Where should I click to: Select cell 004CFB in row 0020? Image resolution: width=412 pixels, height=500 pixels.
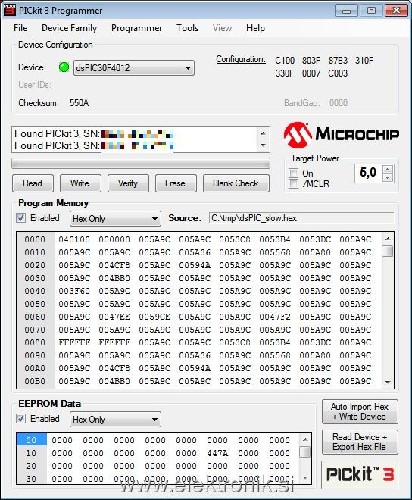[x=114, y=265]
